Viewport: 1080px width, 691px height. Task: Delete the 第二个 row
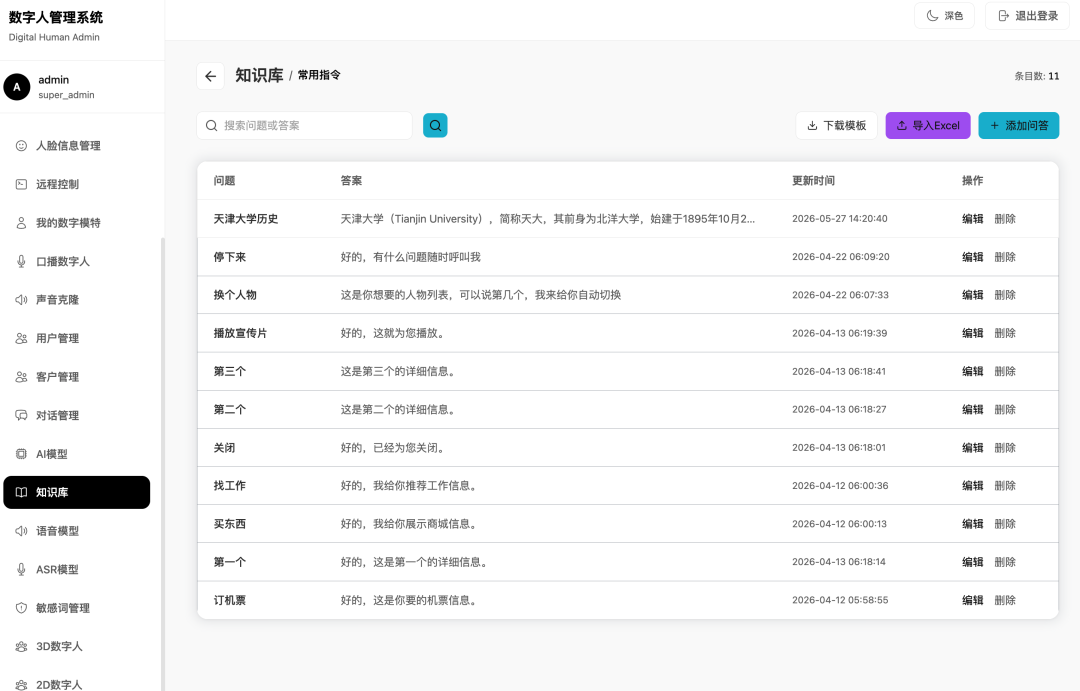coord(1005,409)
